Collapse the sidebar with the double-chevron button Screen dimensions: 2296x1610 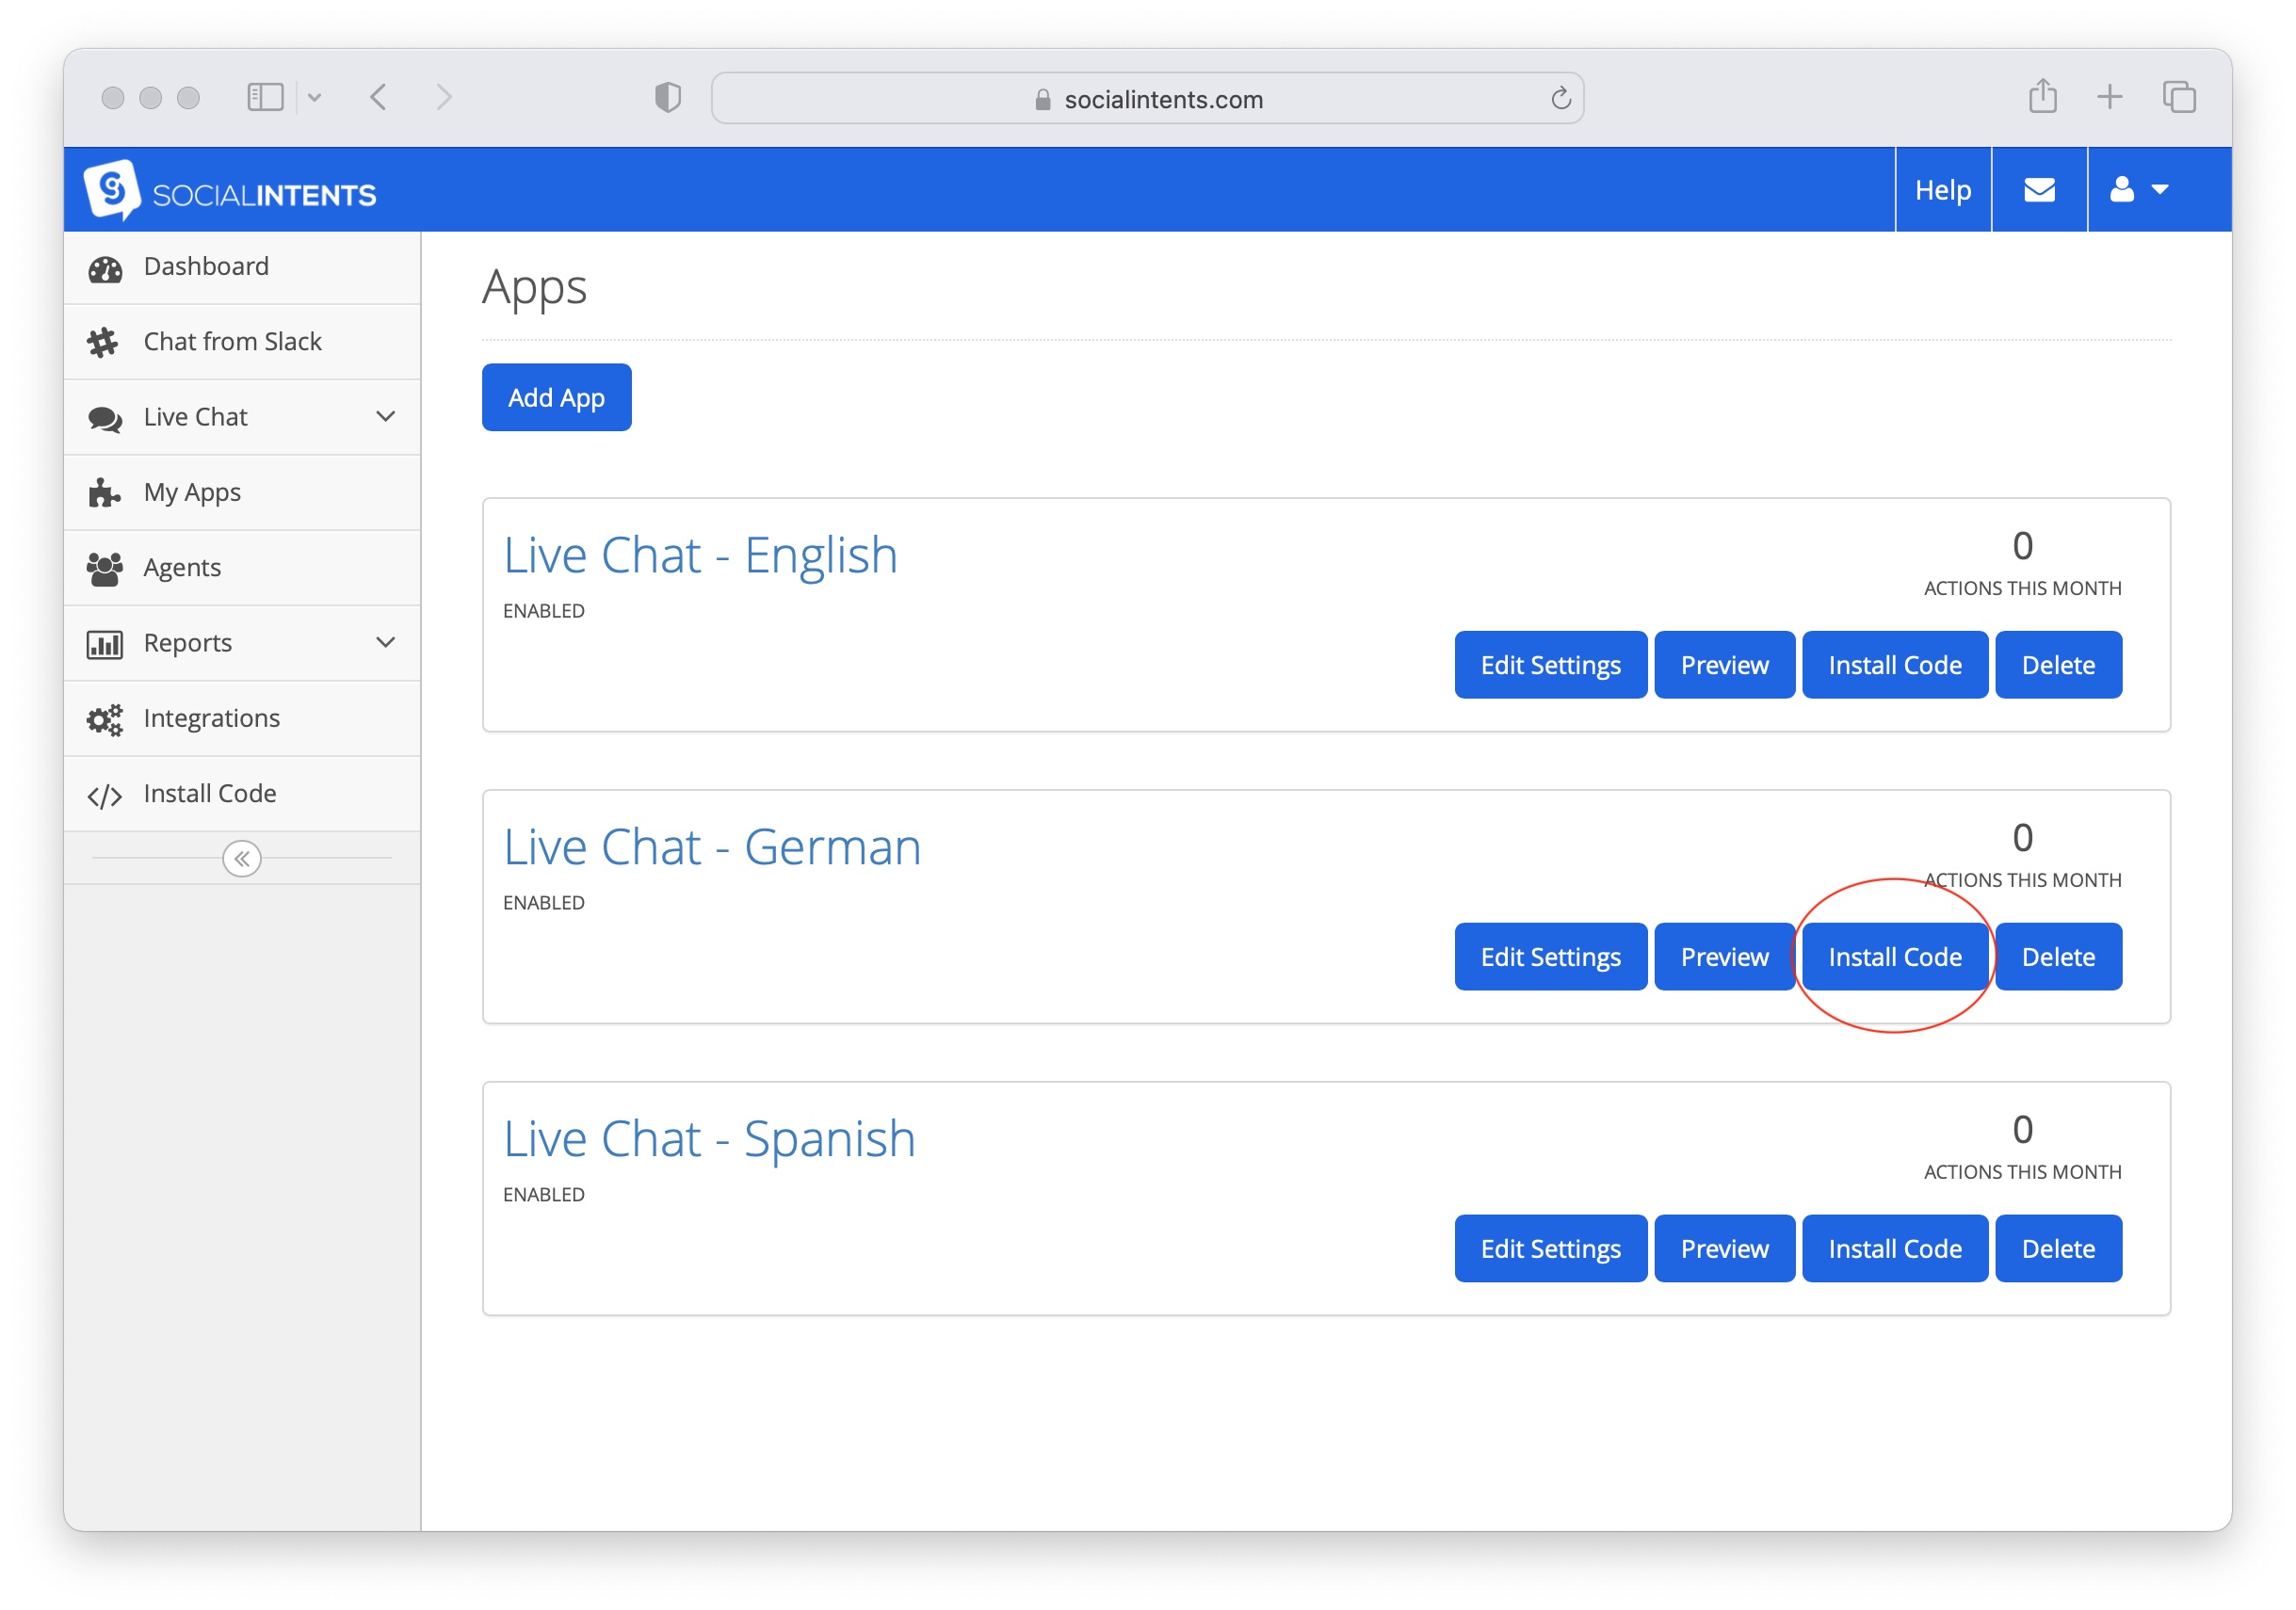pos(242,858)
